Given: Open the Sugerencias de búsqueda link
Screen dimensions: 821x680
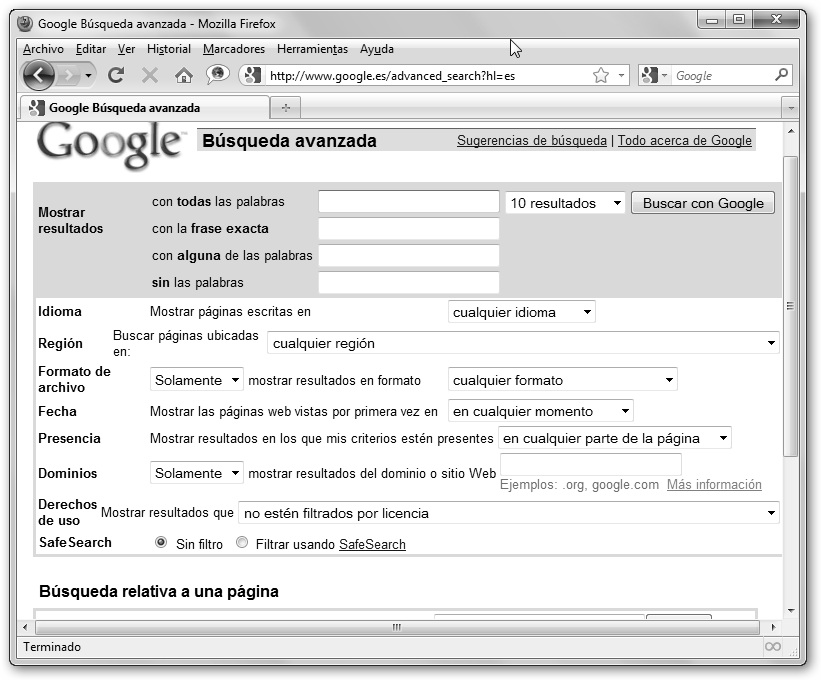Looking at the screenshot, I should click(532, 141).
